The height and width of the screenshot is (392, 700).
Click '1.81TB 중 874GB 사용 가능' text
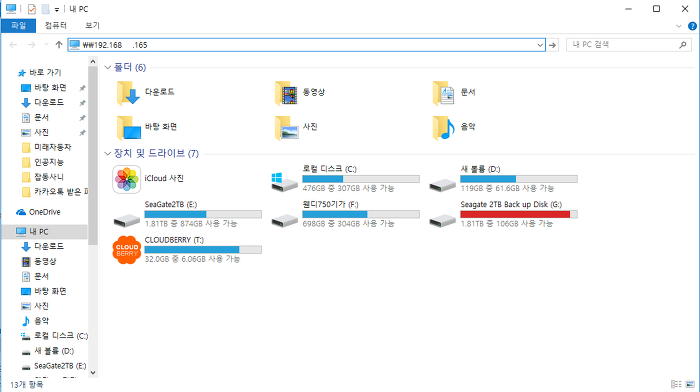[x=191, y=223]
